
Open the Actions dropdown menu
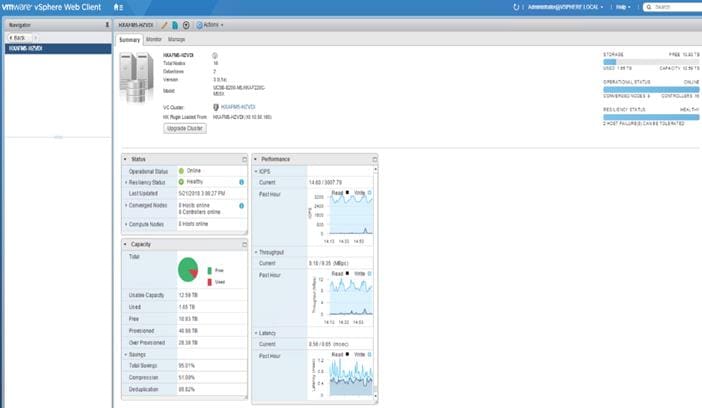(210, 25)
